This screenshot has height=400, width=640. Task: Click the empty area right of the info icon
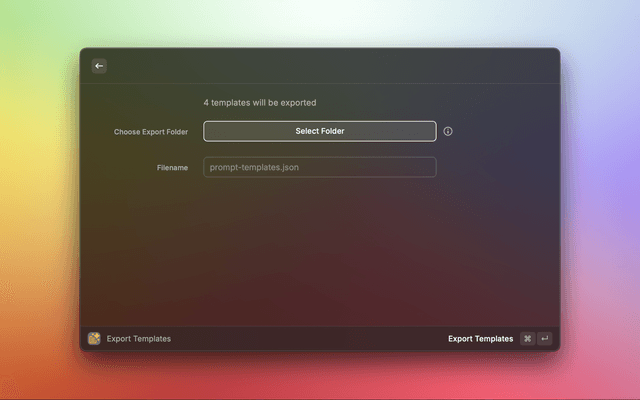500,131
